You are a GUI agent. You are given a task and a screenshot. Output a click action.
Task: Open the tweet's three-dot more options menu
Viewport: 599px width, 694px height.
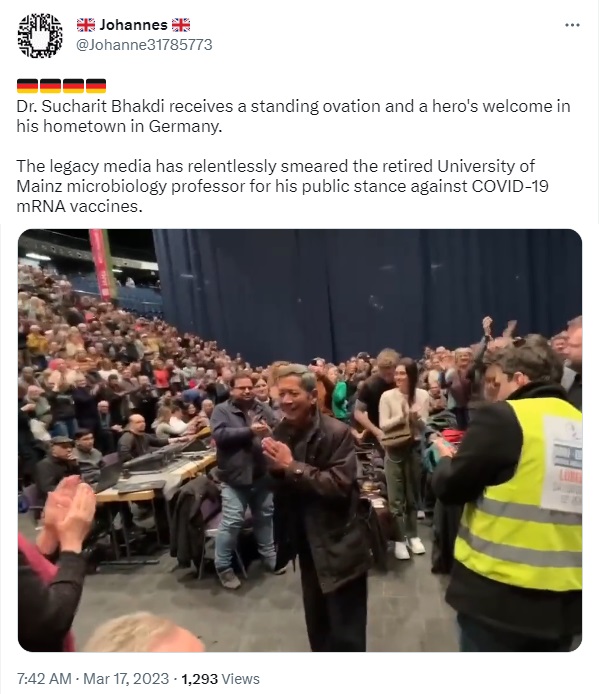coord(572,25)
